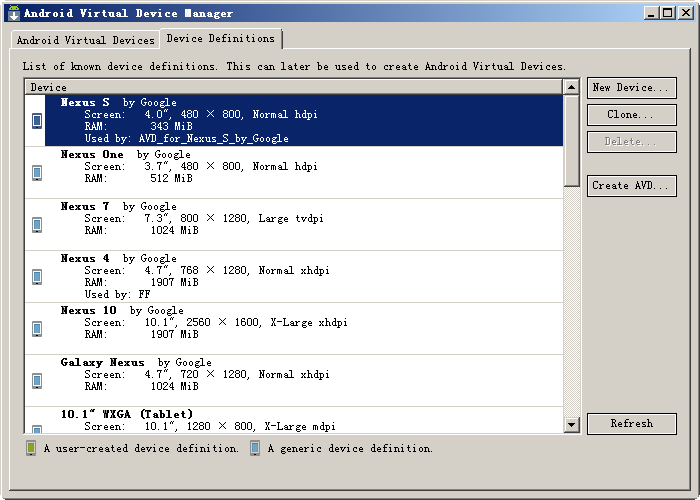Select the Nexus 10 by Google entry

point(294,329)
